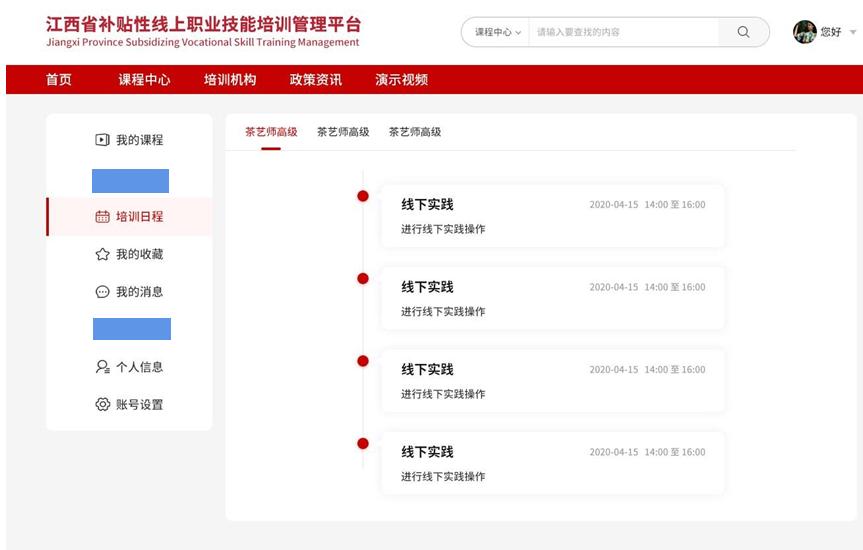The width and height of the screenshot is (863, 550).
Task: Switch to the second 茶艺师高级 tab
Action: (x=343, y=132)
